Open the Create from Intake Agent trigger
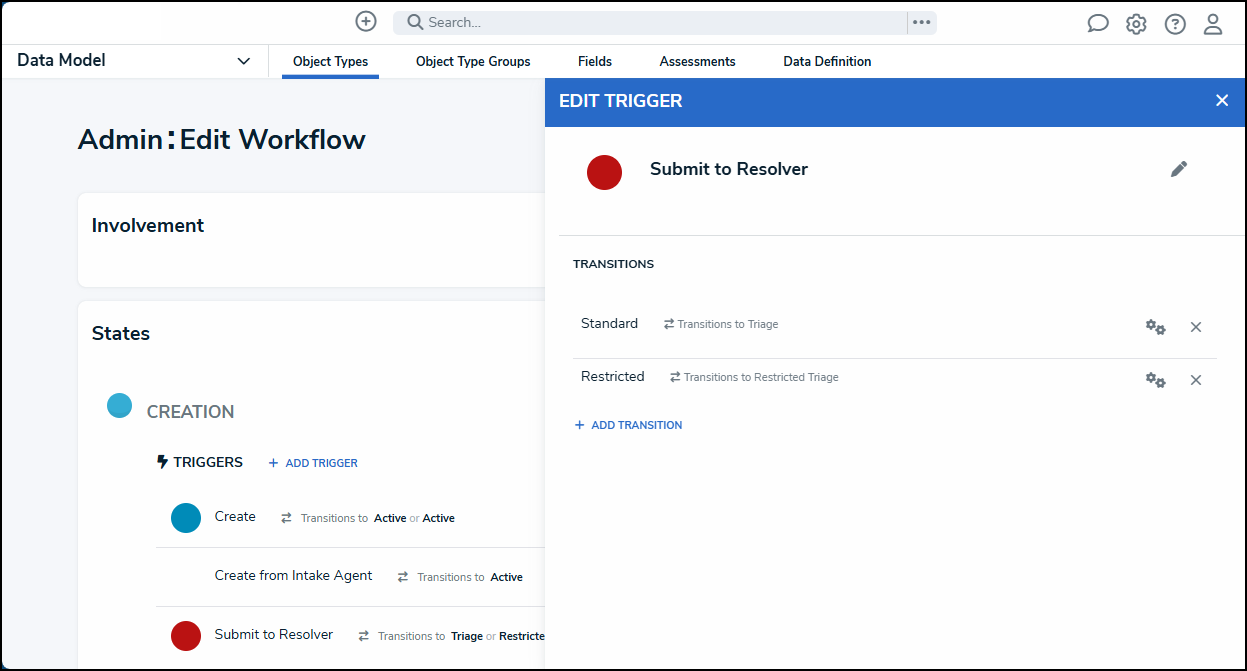The image size is (1247, 671). coord(294,576)
